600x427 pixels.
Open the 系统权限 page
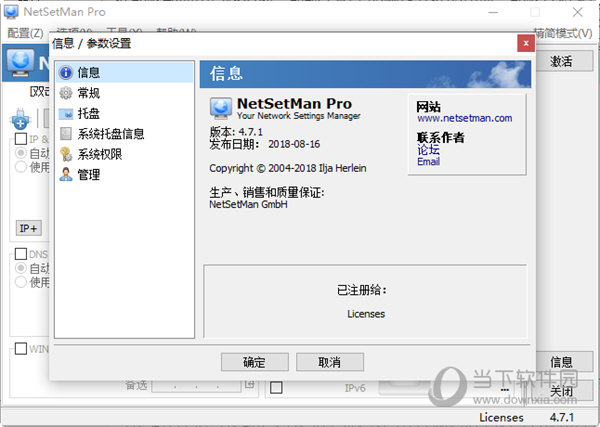(125, 154)
